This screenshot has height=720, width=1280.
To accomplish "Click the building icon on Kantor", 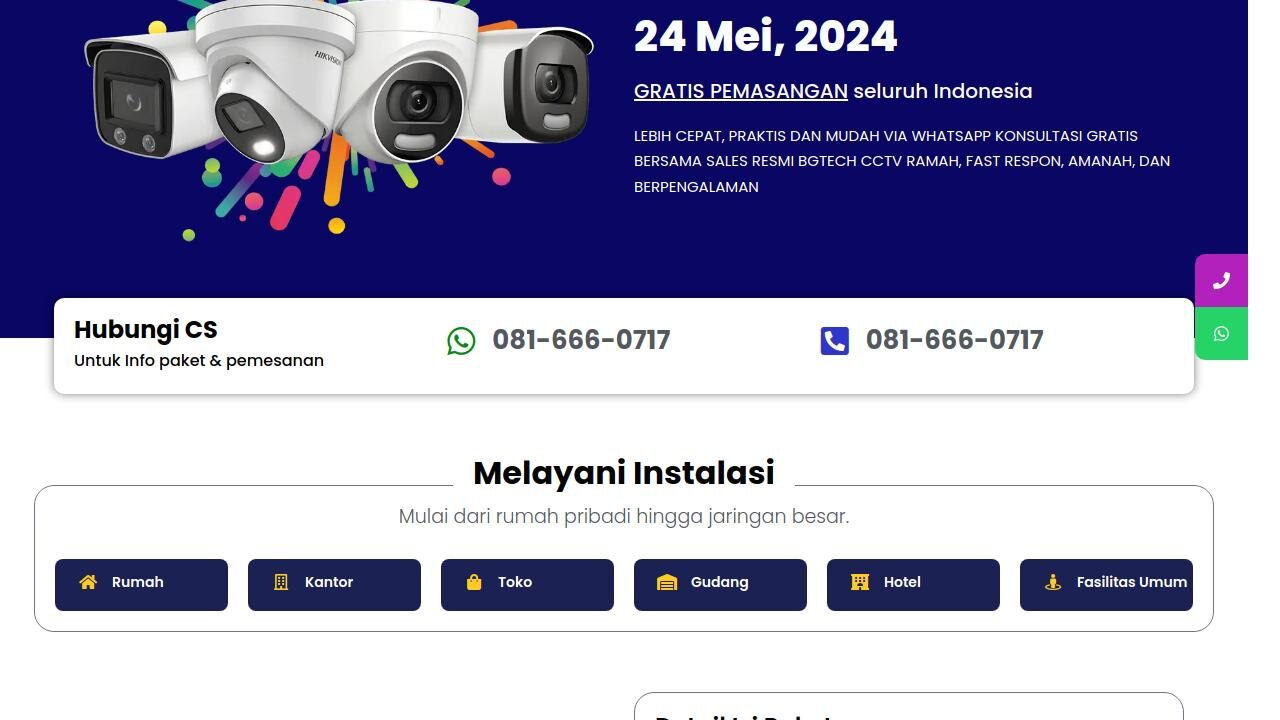I will pyautogui.click(x=281, y=582).
